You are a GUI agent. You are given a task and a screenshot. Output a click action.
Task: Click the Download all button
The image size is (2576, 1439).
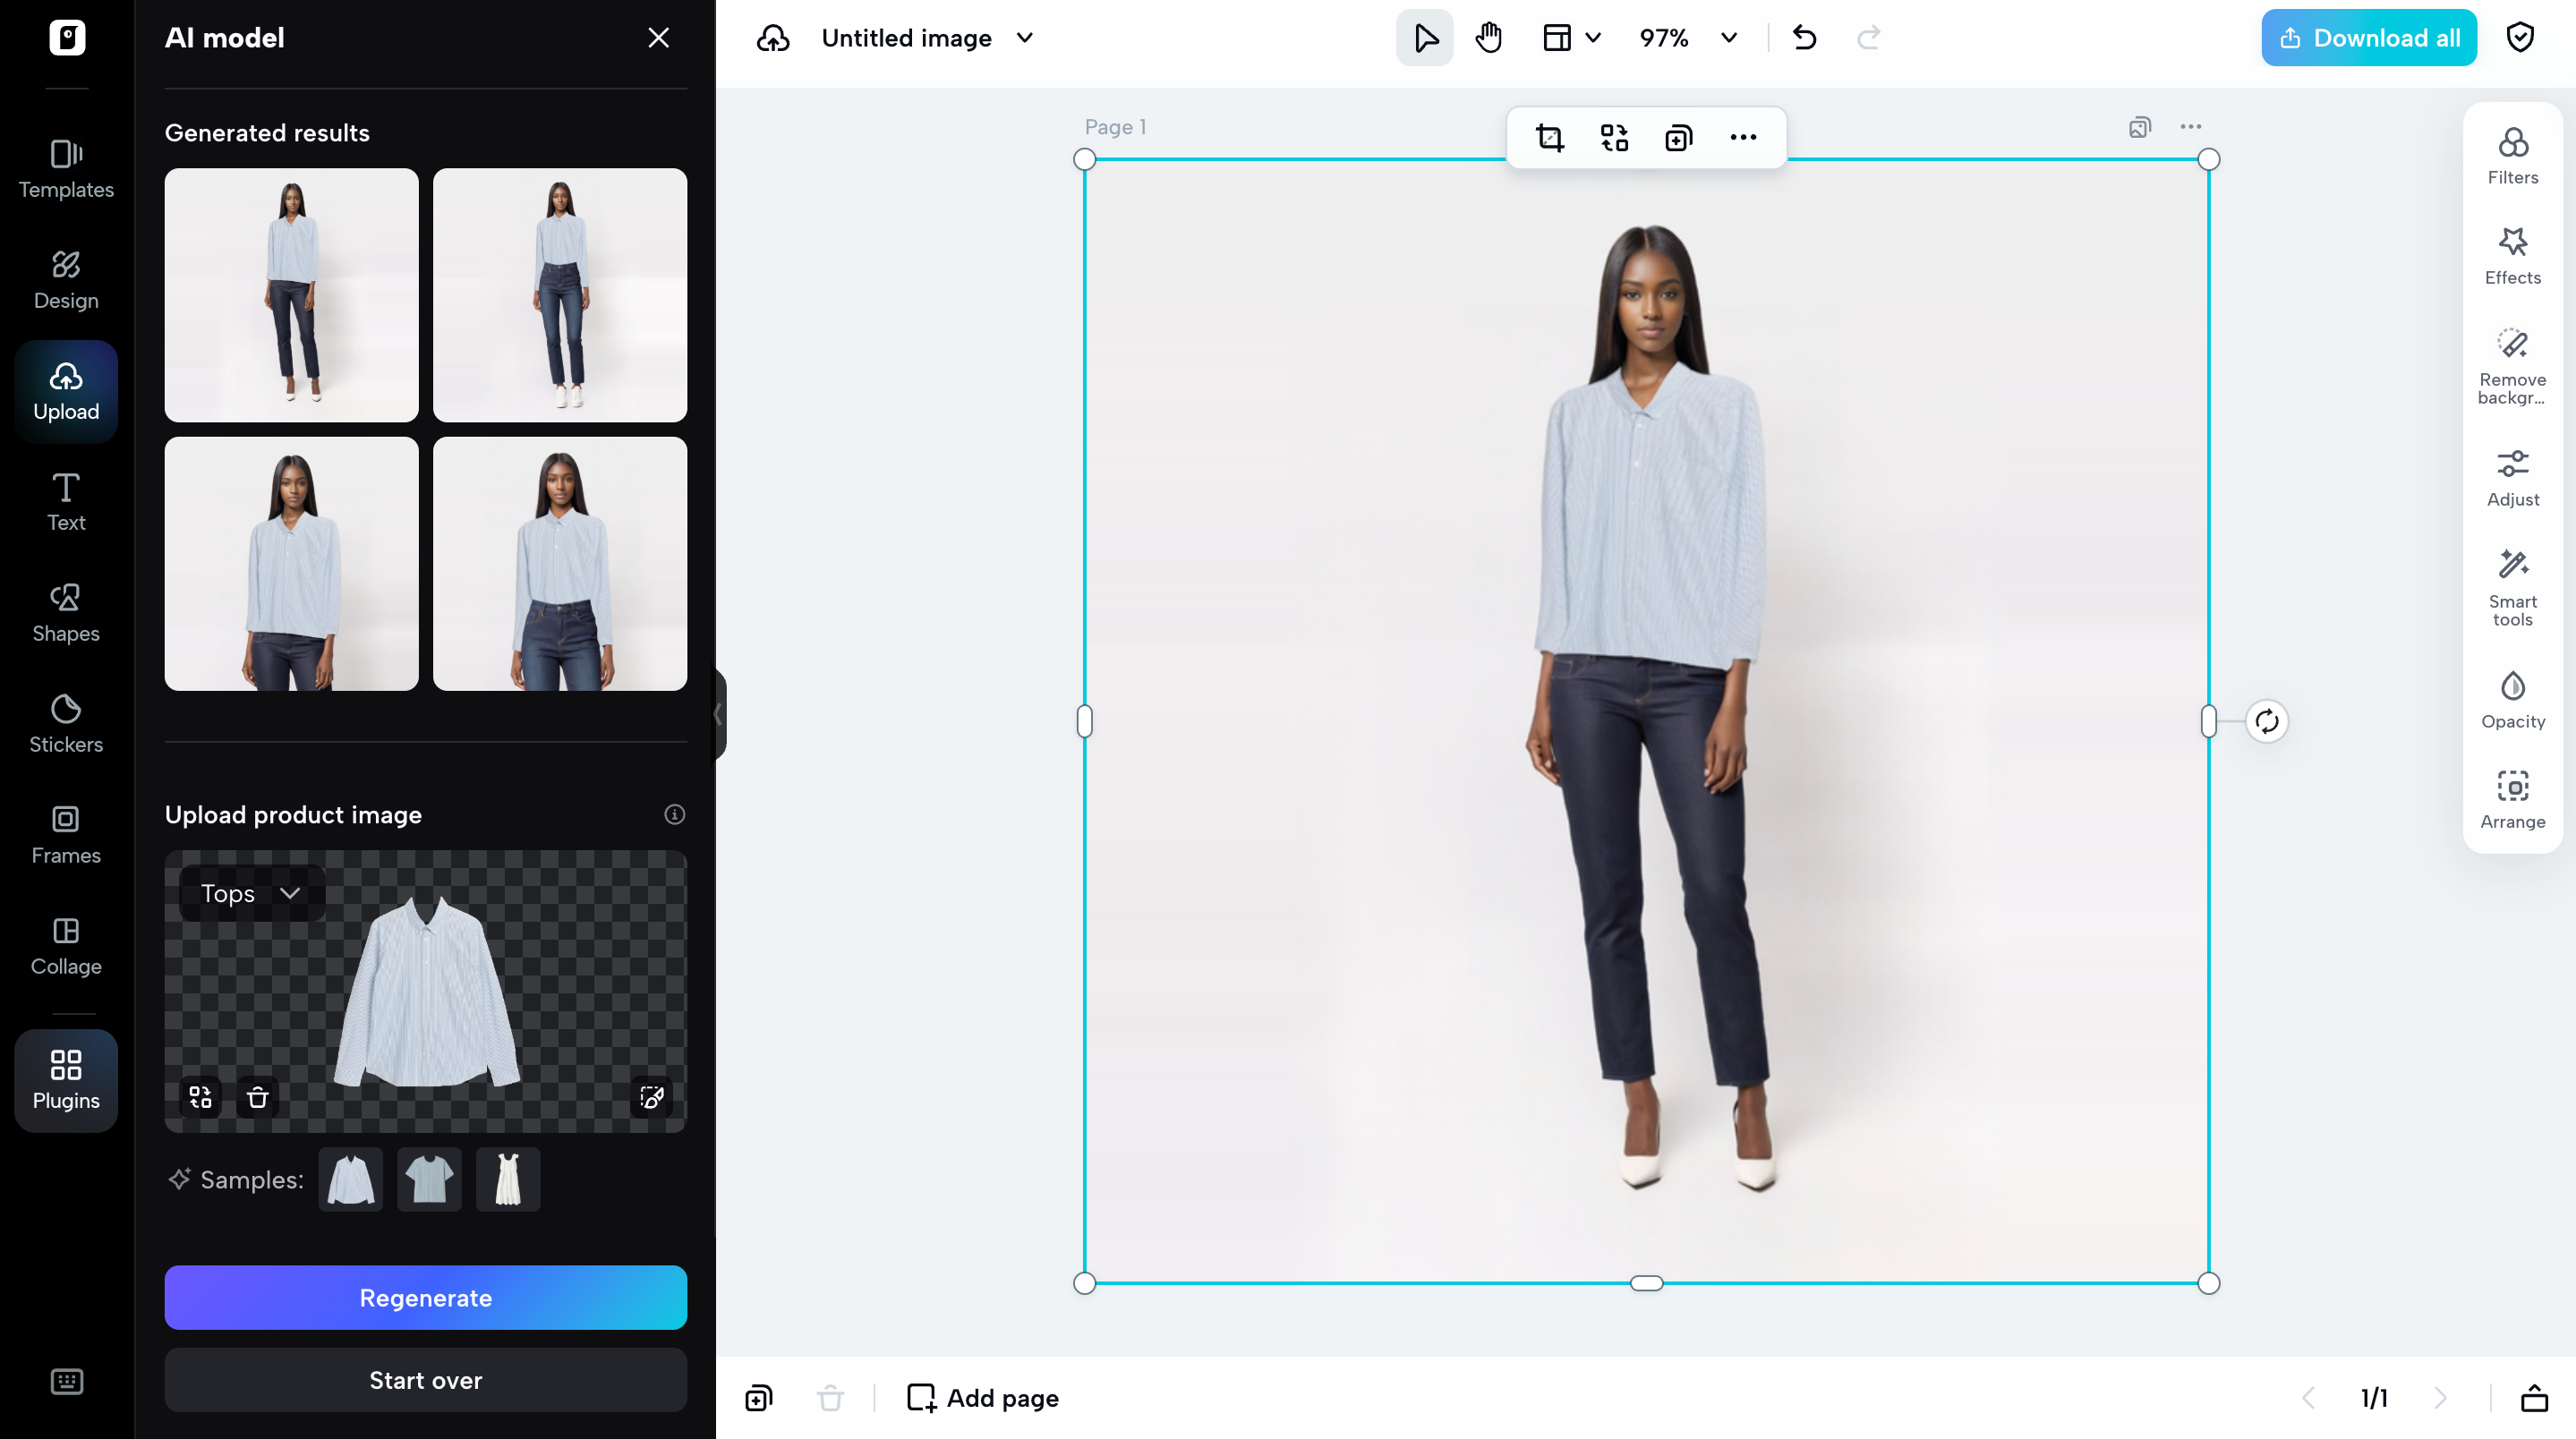[2368, 37]
